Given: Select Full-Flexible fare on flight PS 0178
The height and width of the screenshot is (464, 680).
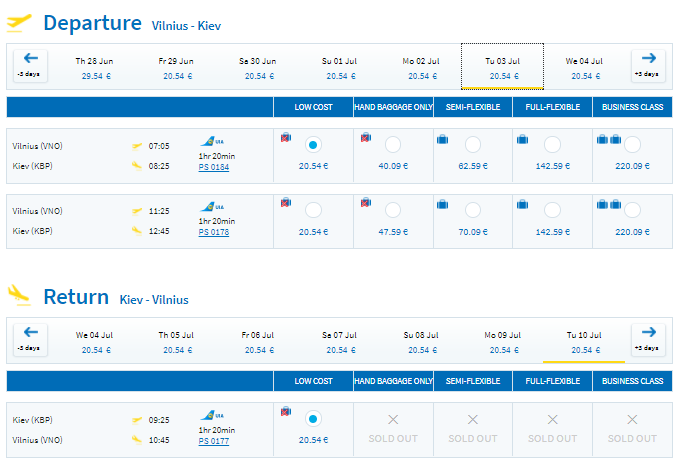Looking at the screenshot, I should point(552,210).
